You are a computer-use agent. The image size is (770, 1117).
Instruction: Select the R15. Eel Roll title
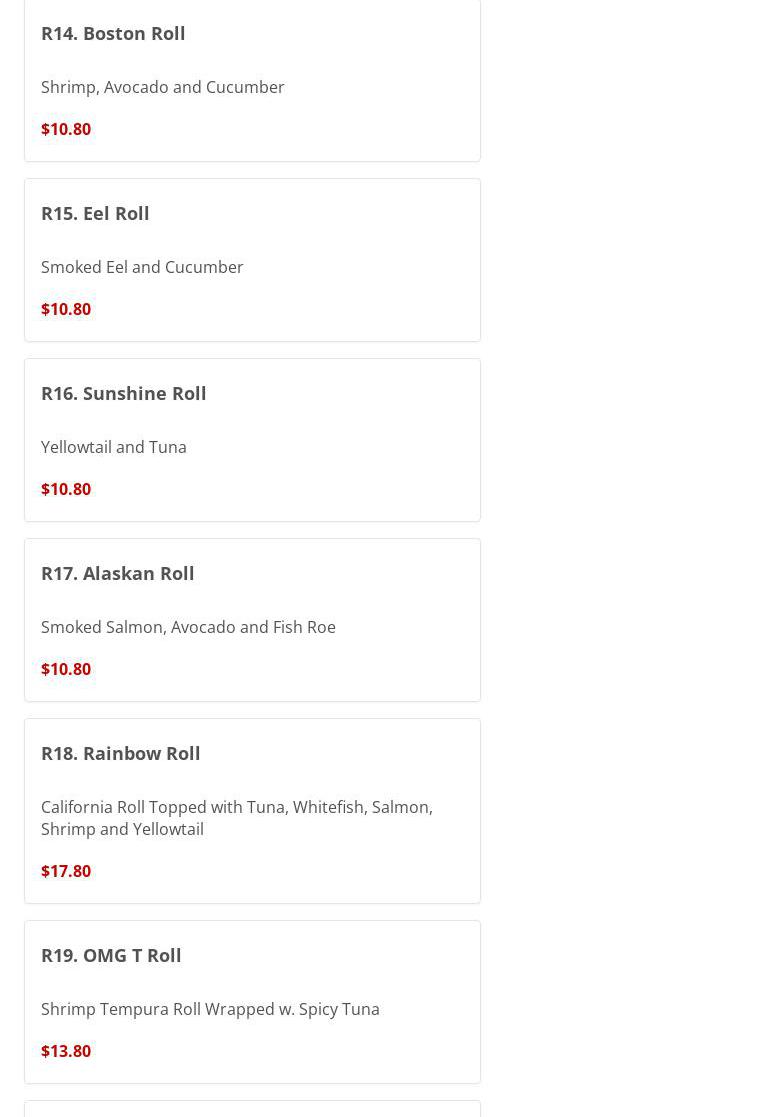95,213
